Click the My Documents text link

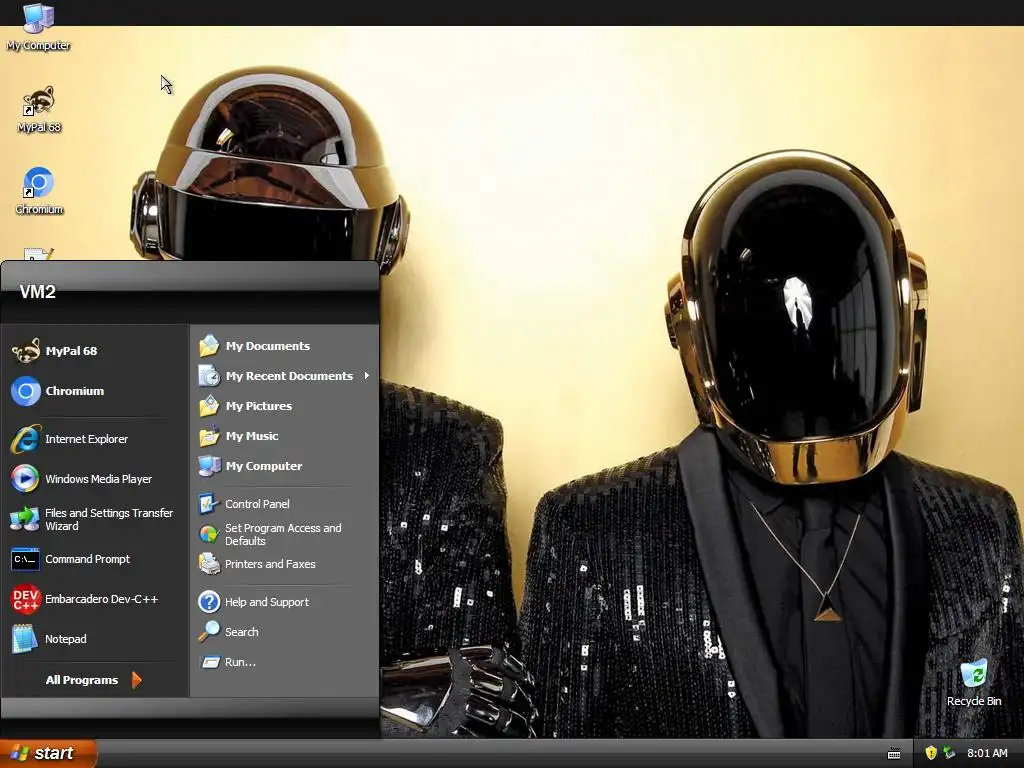[268, 345]
